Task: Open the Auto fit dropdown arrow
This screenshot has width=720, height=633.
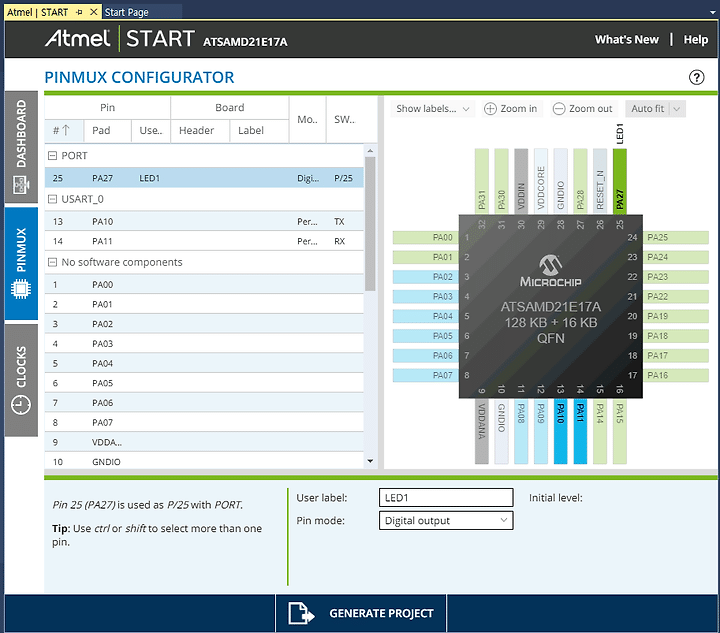Action: [677, 109]
